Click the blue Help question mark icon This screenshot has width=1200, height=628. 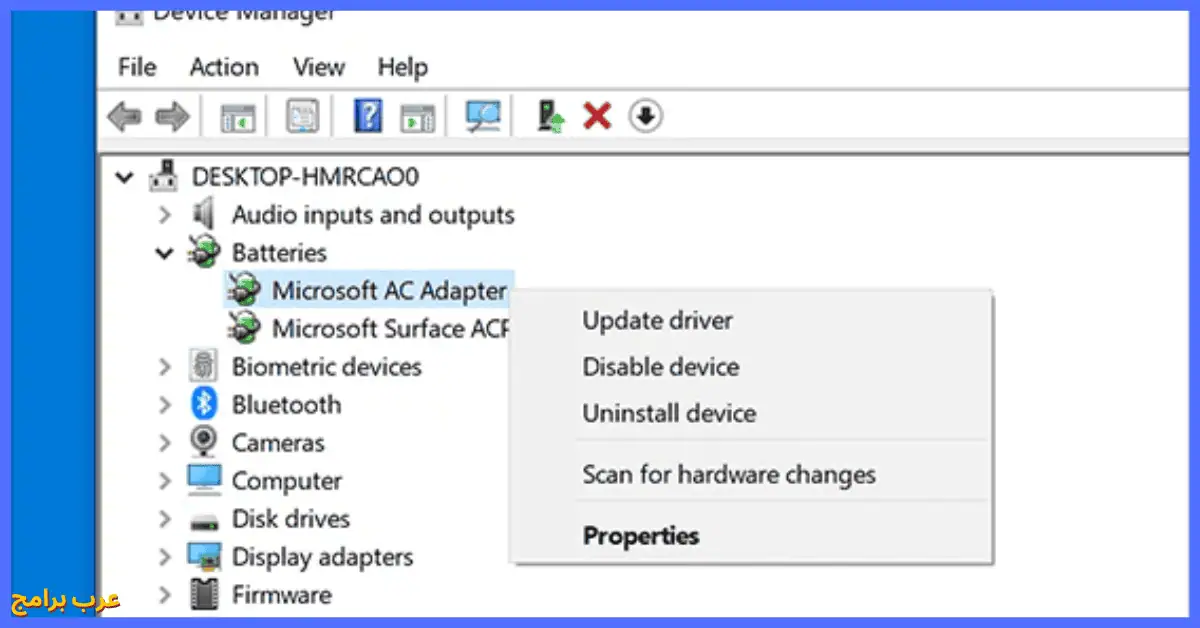pos(368,117)
